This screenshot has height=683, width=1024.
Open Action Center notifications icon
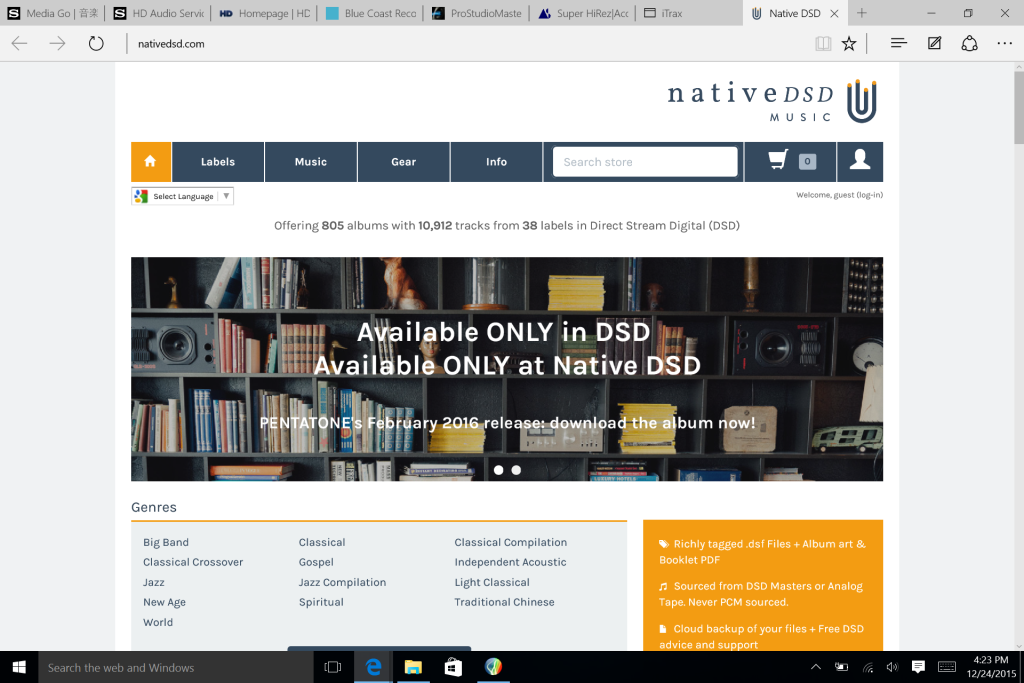pyautogui.click(x=918, y=667)
